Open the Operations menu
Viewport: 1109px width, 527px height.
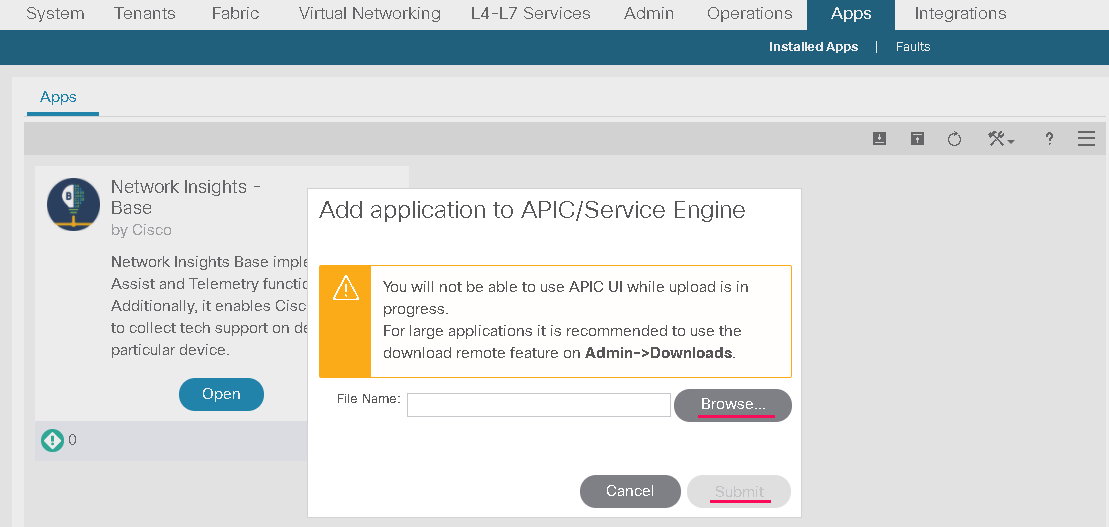(750, 13)
